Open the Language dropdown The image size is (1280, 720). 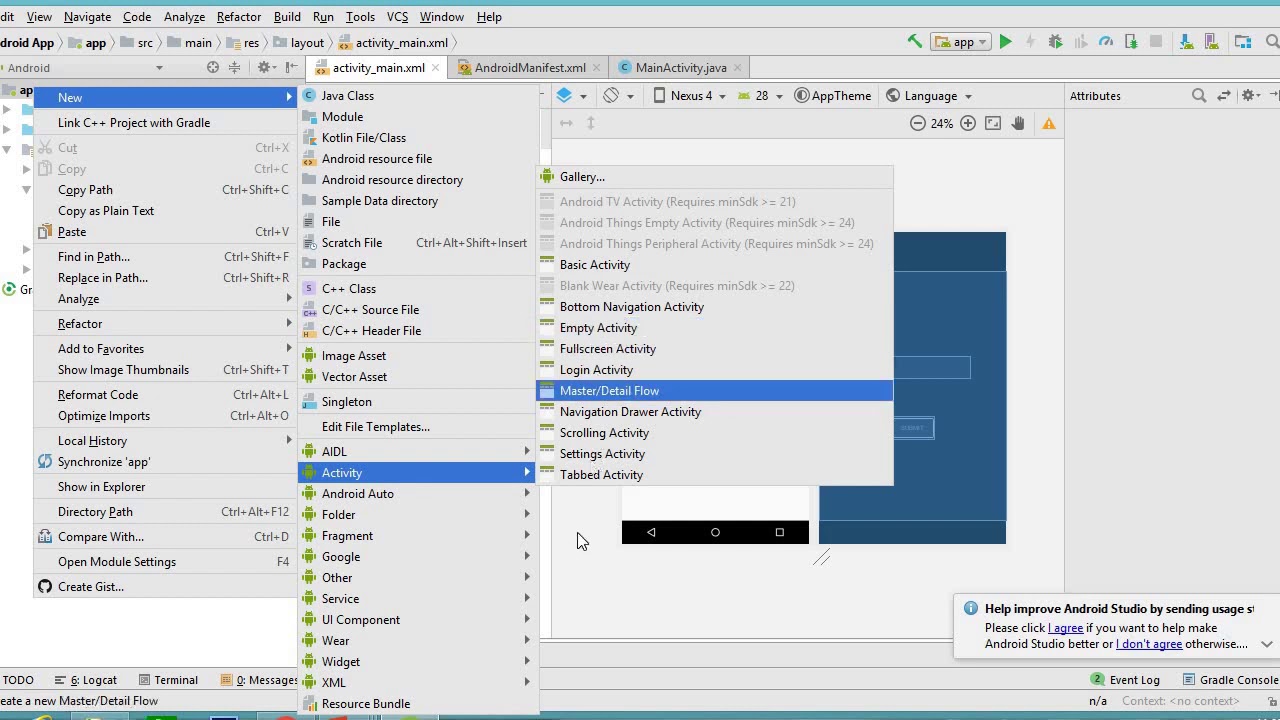point(928,96)
